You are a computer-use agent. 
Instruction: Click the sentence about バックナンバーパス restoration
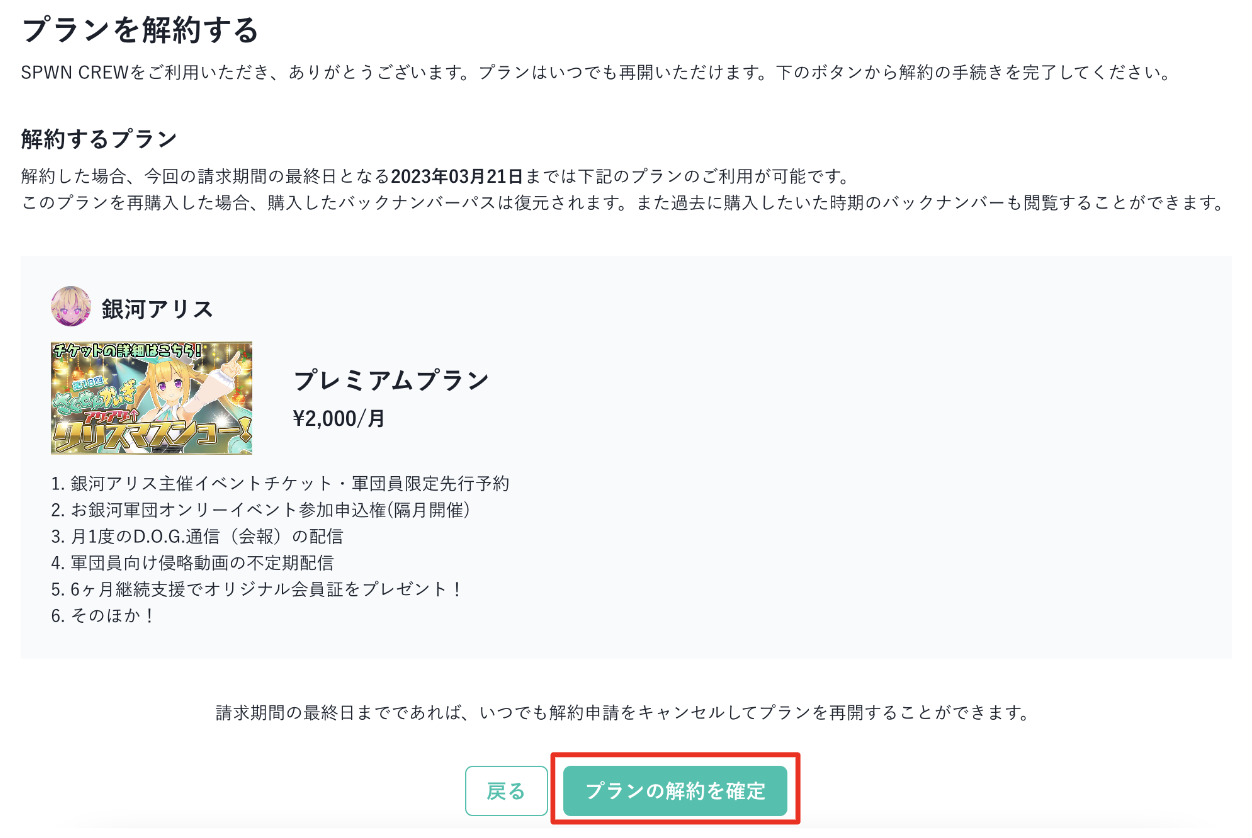[x=622, y=203]
